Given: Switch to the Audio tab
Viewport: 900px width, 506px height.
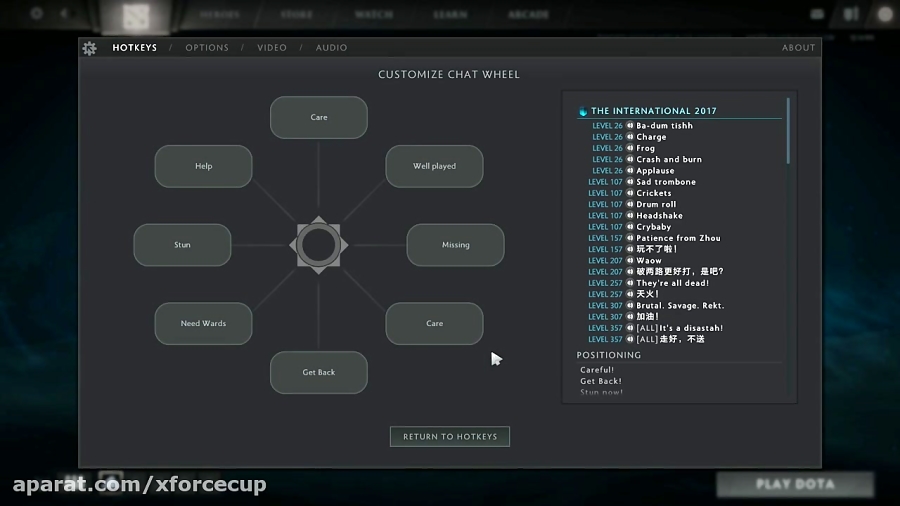Looking at the screenshot, I should coord(331,48).
